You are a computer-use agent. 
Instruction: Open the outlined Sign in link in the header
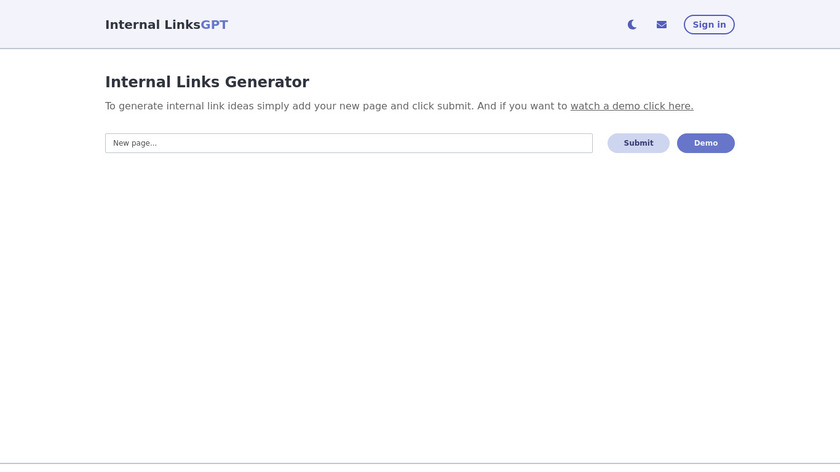coord(709,25)
